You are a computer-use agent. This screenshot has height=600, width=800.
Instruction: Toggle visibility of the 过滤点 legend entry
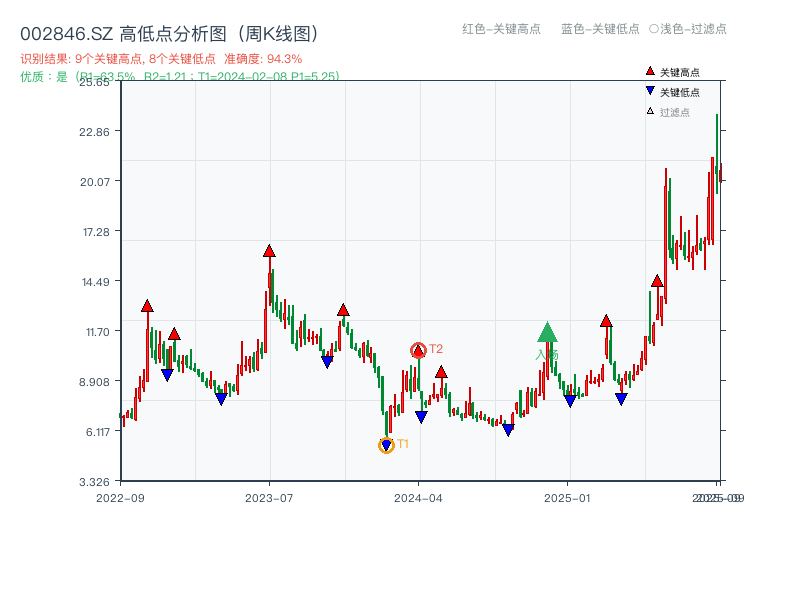tap(668, 112)
